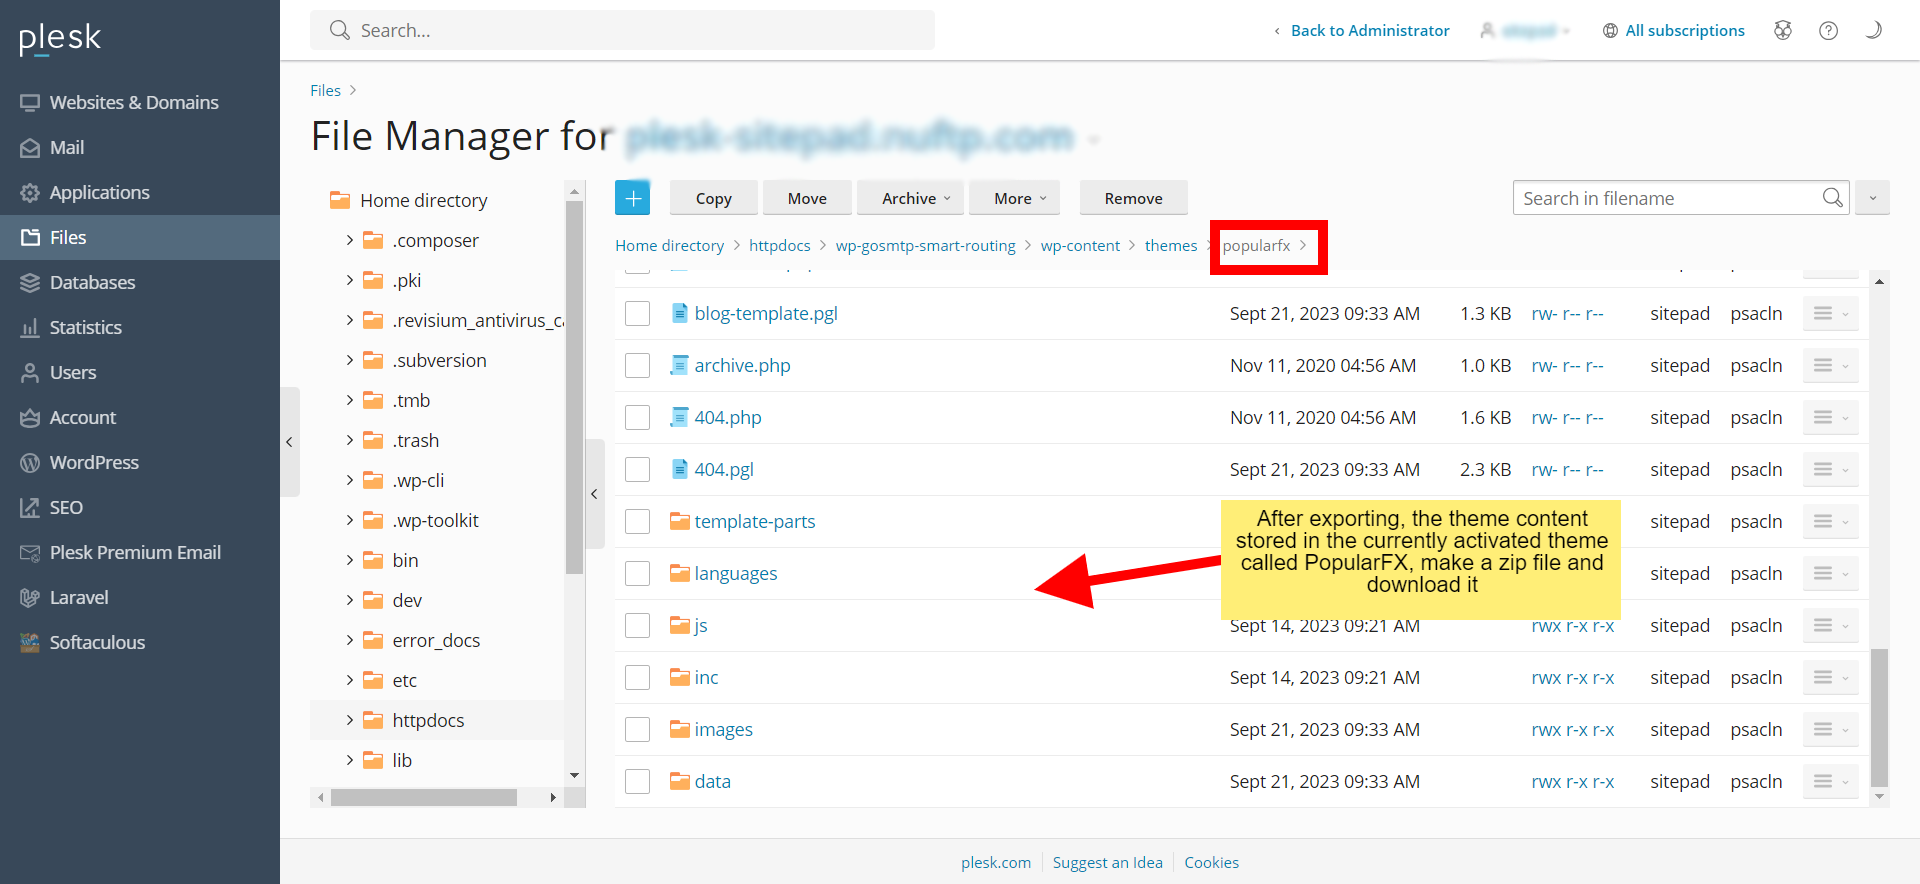Click the file list vertical scrollbar thumb

coord(1879,717)
